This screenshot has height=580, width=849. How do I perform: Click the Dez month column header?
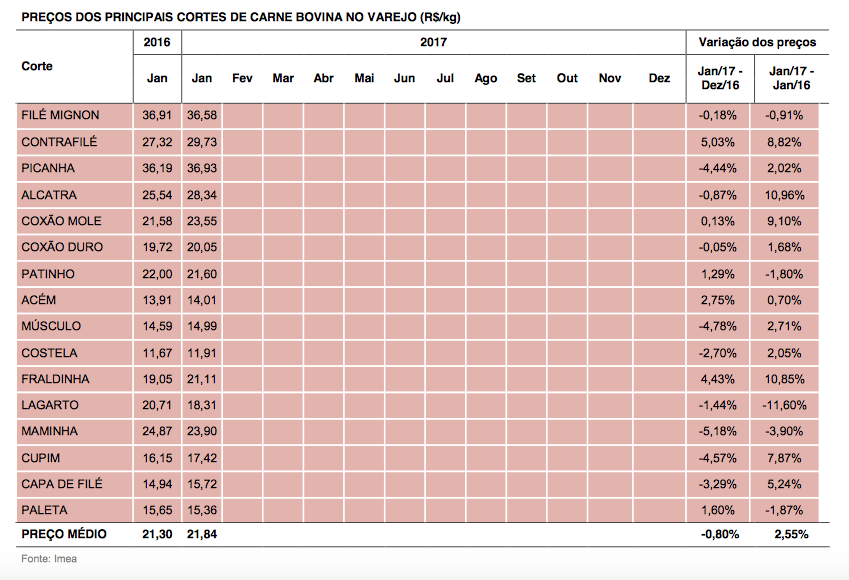pyautogui.click(x=659, y=78)
